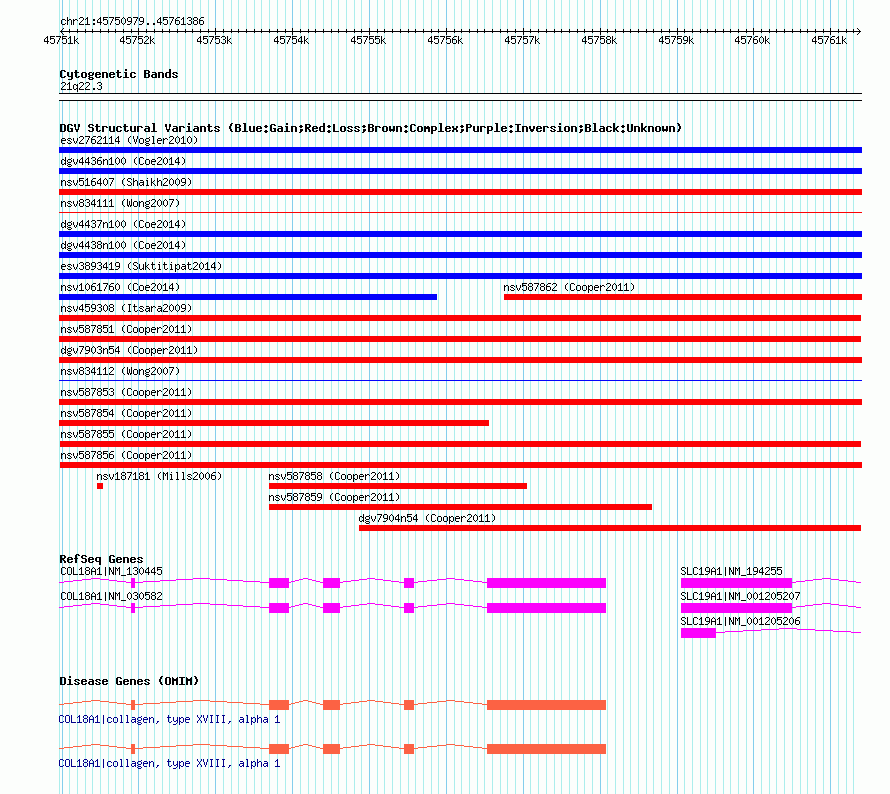
Task: Click the largest orange exon in the first OMIM track
Action: [547, 705]
